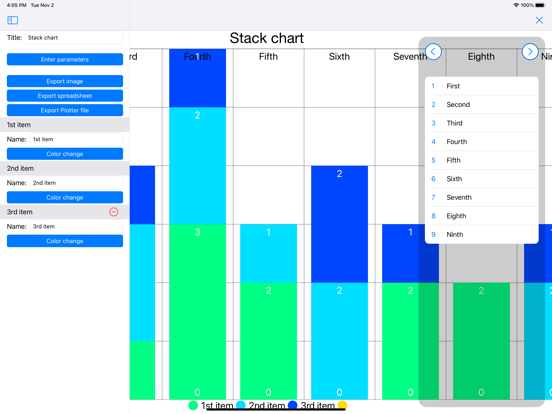Click the Fifth column header

point(268,57)
